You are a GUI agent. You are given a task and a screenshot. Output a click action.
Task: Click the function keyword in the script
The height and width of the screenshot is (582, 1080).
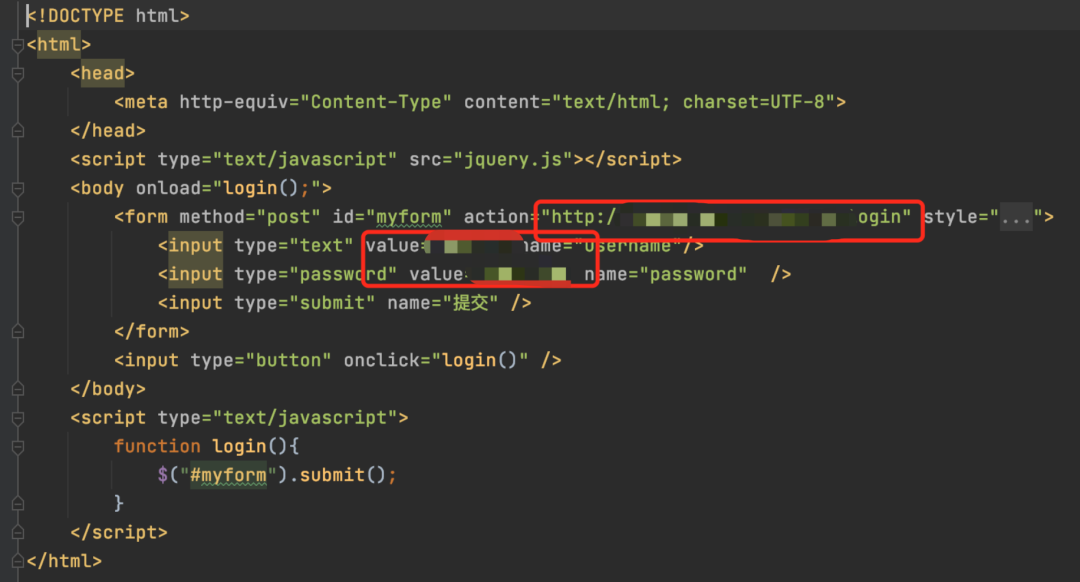(157, 447)
